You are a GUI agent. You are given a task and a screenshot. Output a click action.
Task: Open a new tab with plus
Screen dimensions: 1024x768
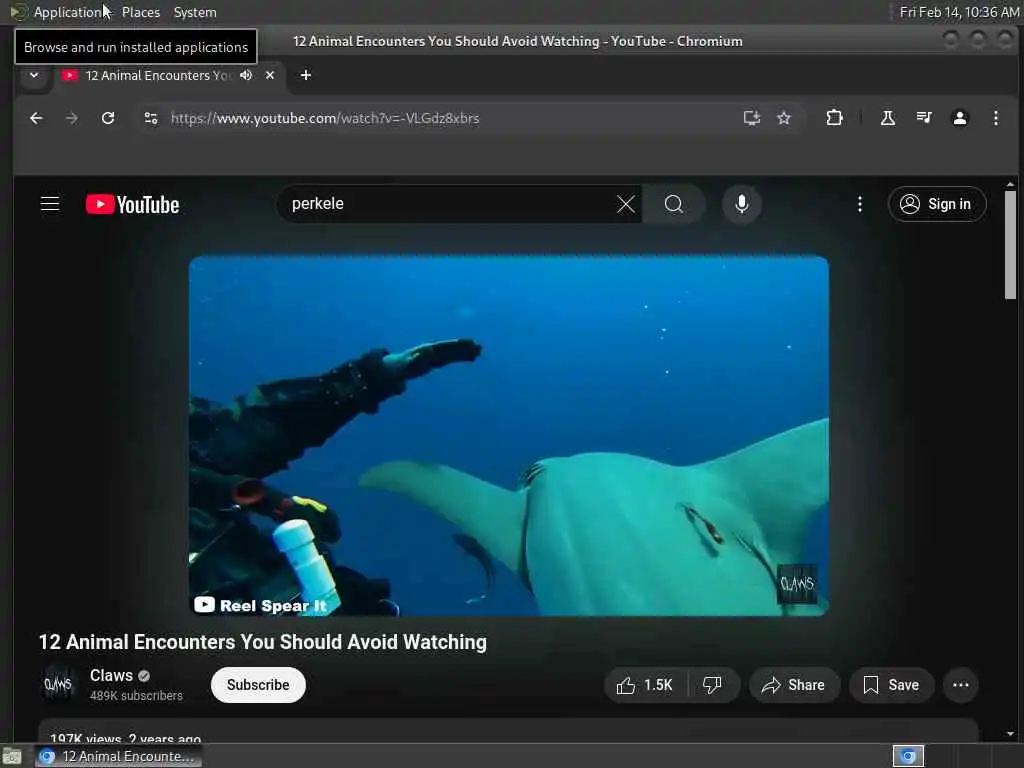(x=306, y=75)
